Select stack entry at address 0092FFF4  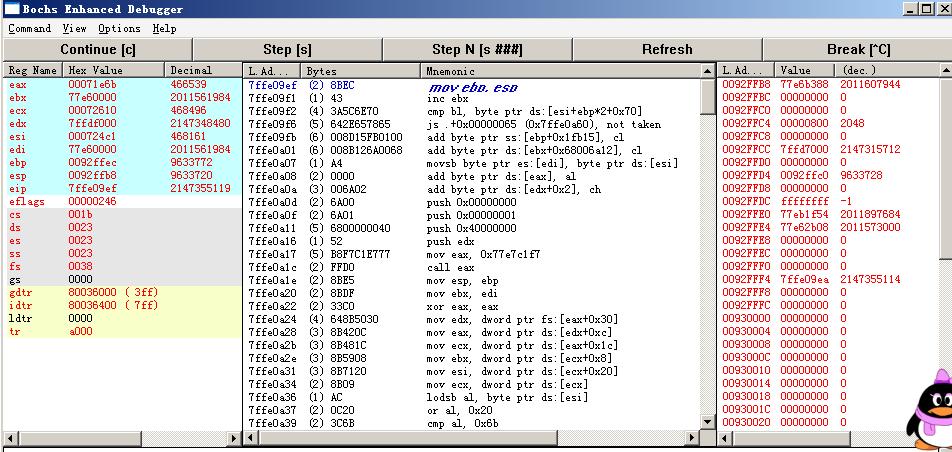pos(829,279)
